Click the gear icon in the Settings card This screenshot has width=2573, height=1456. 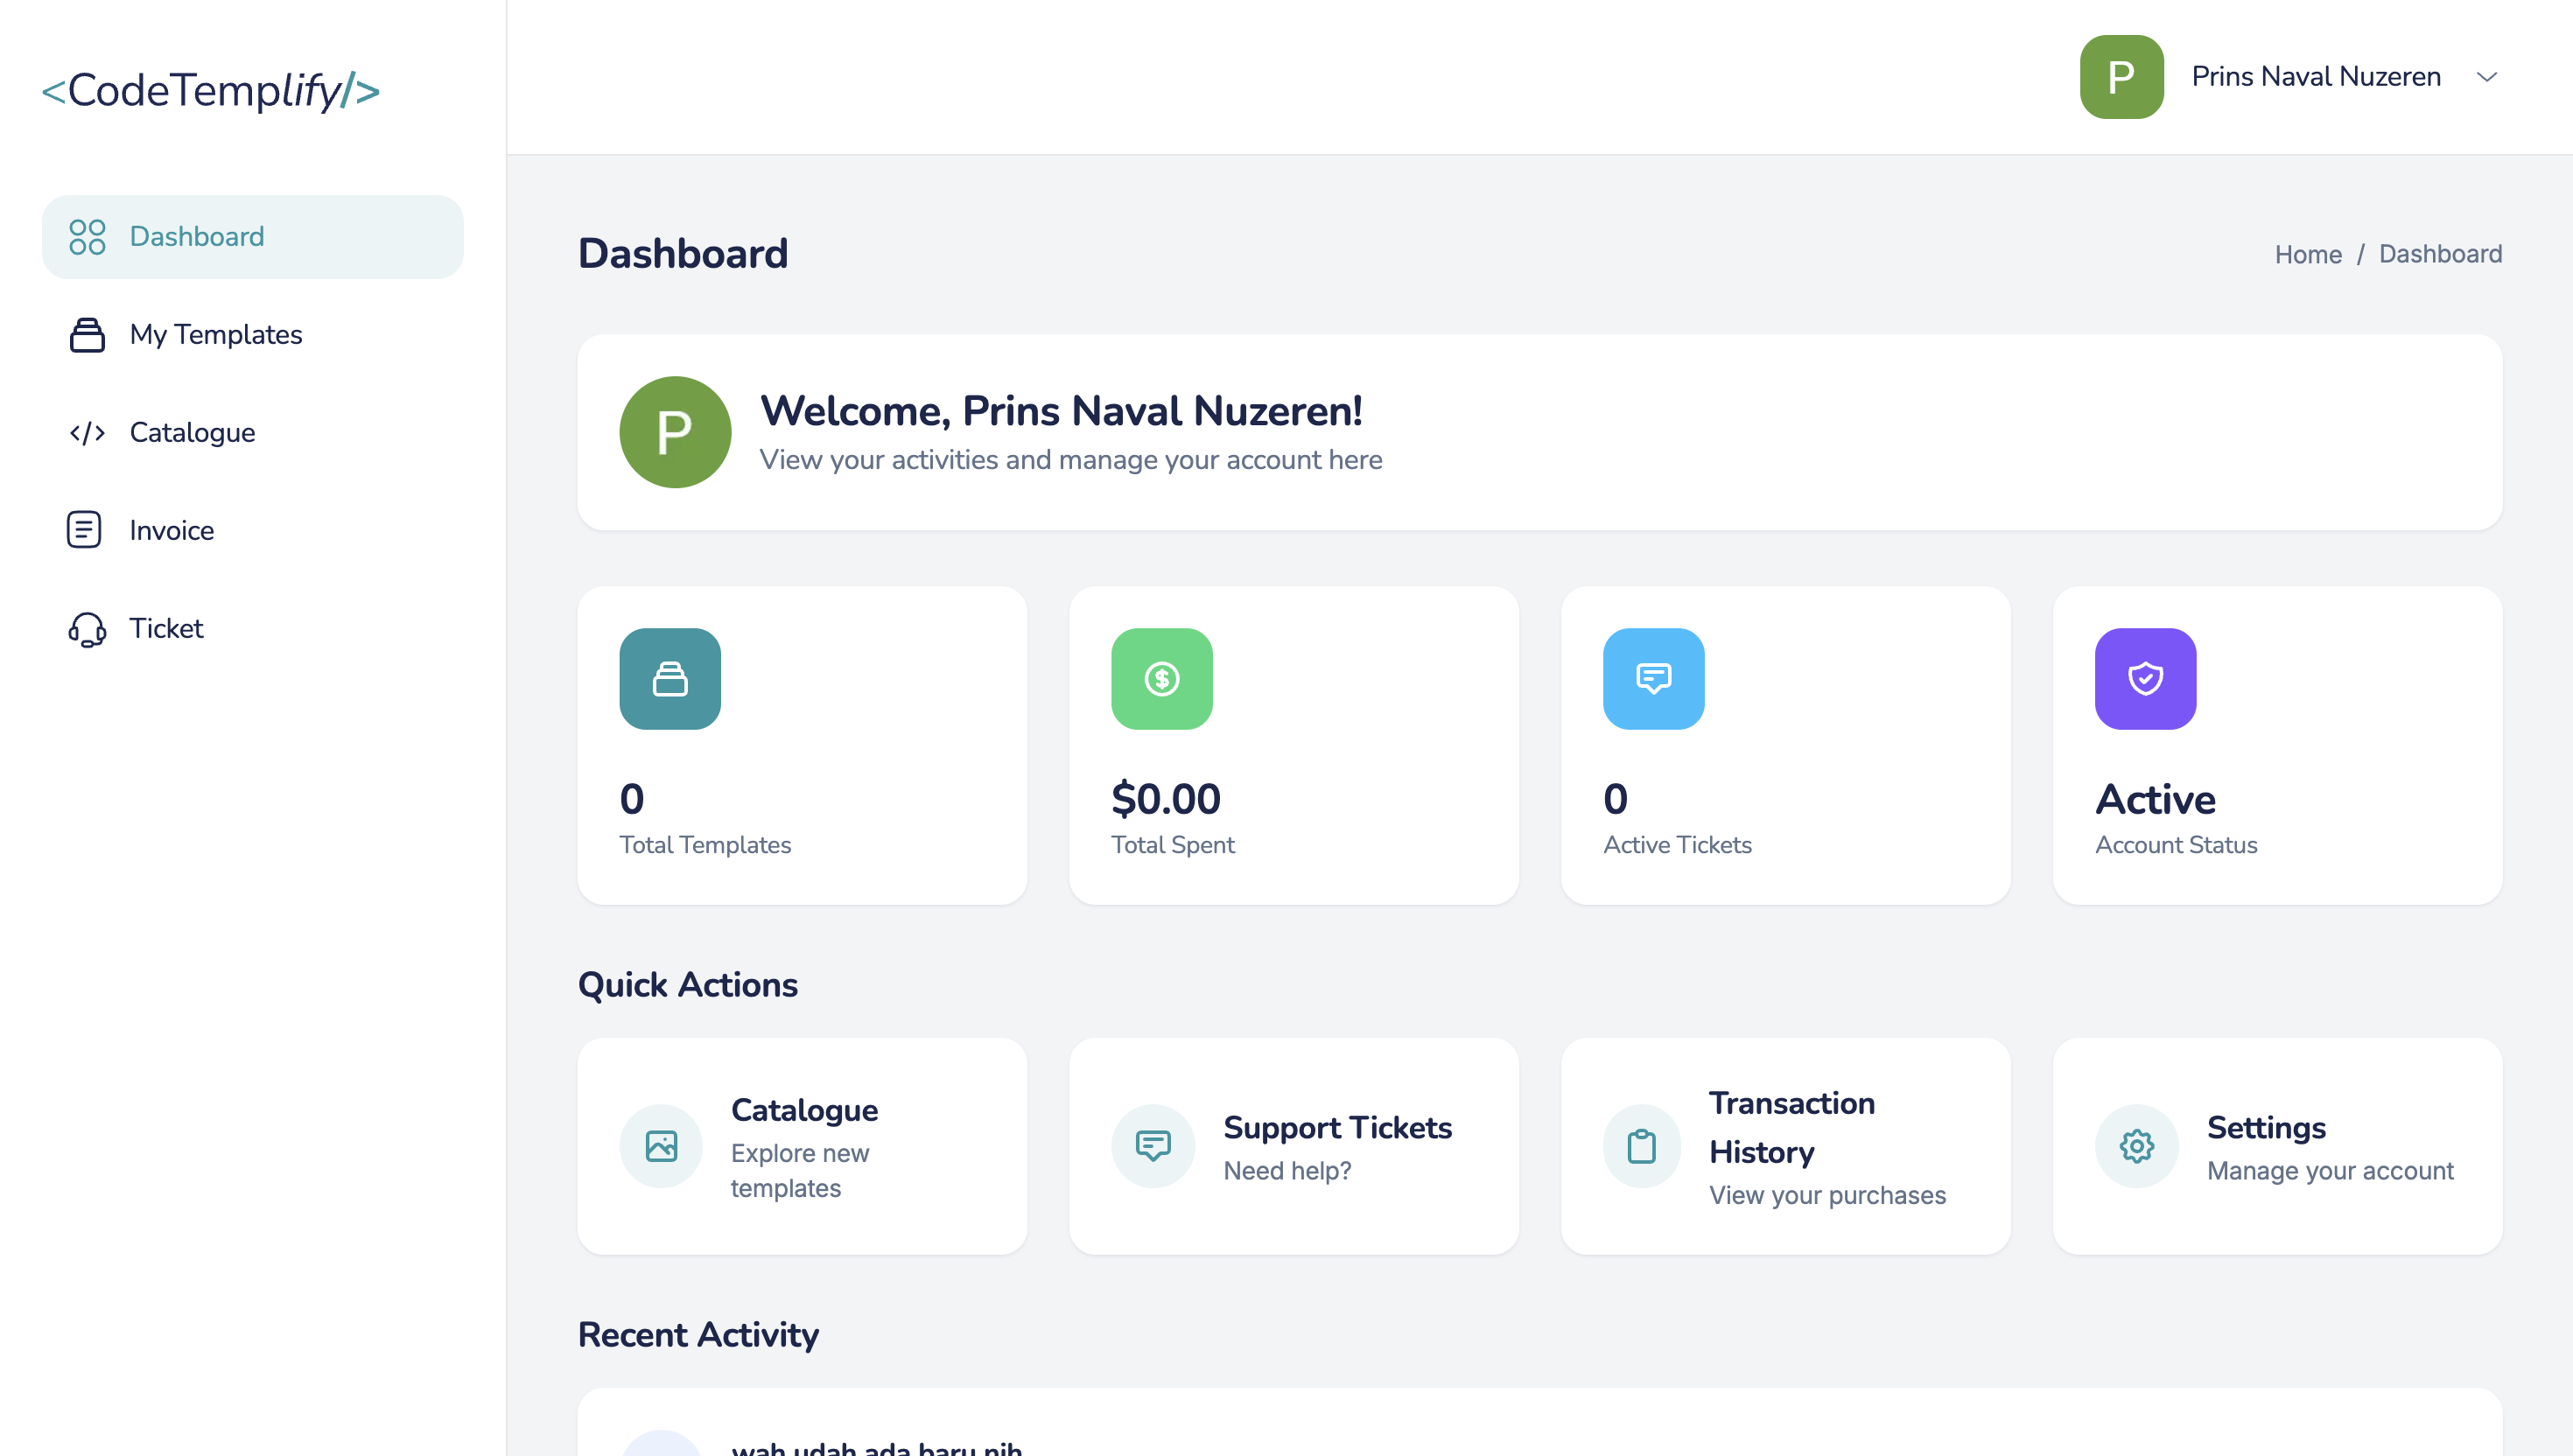[2136, 1146]
